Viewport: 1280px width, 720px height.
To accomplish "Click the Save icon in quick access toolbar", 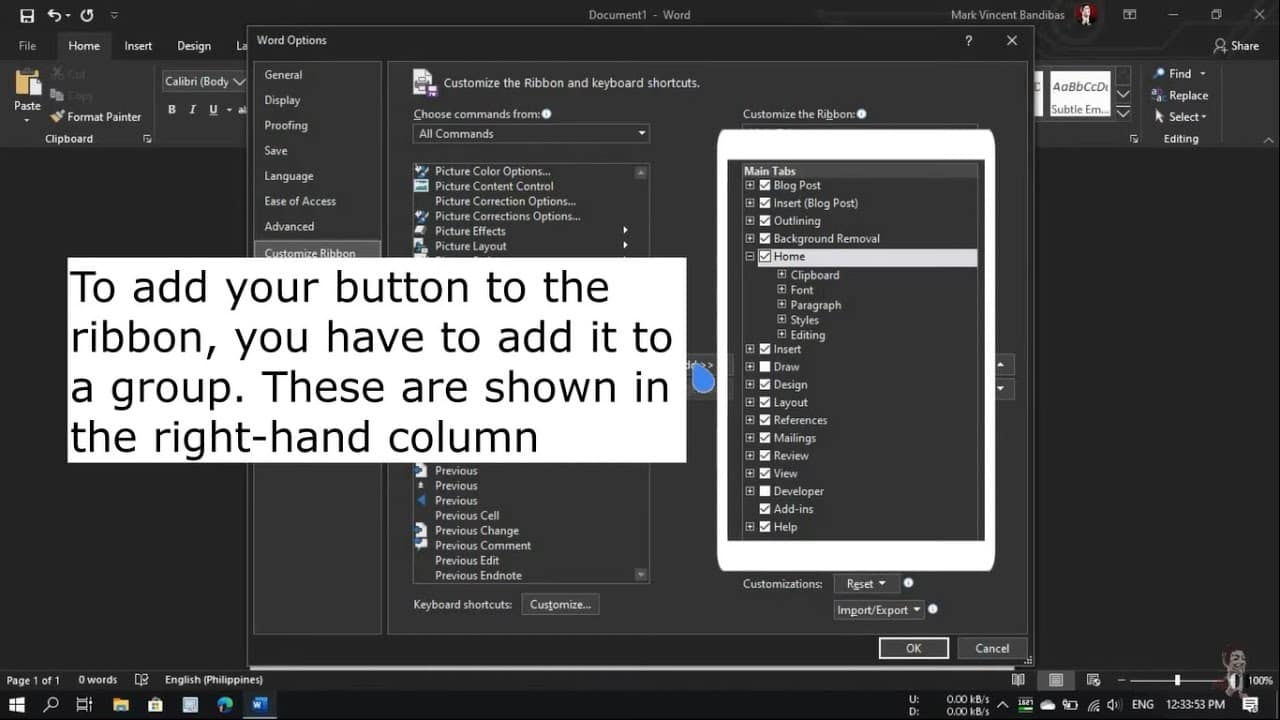I will point(27,15).
